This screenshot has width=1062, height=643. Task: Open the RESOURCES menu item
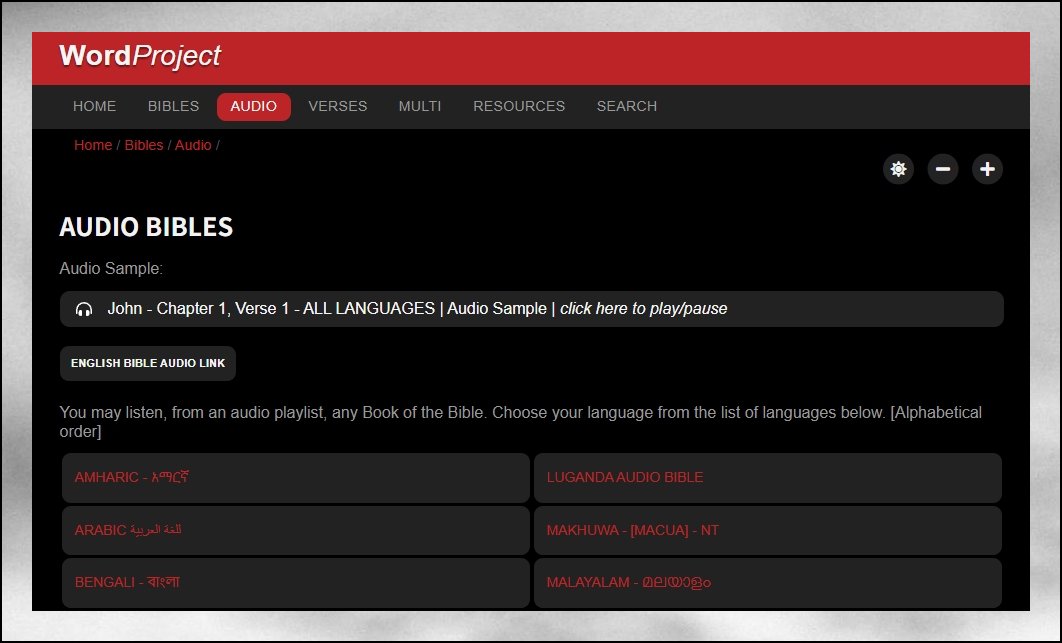pos(519,106)
